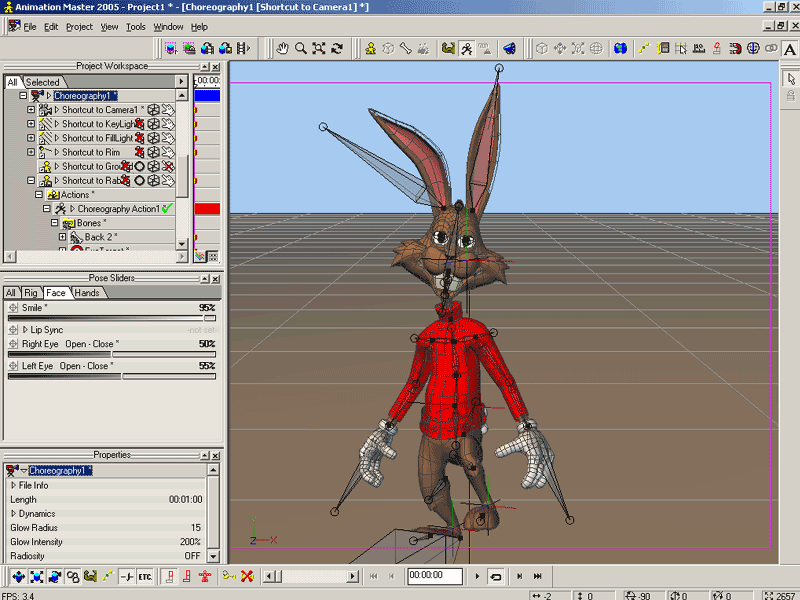This screenshot has width=800, height=600.
Task: Click the filmstrip icon with arrow
Action: click(243, 48)
